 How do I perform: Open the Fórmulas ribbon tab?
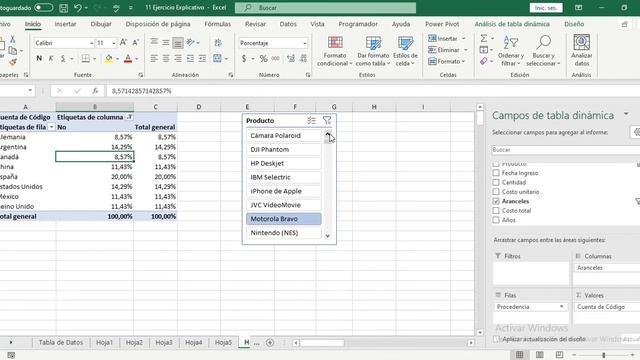(x=218, y=24)
